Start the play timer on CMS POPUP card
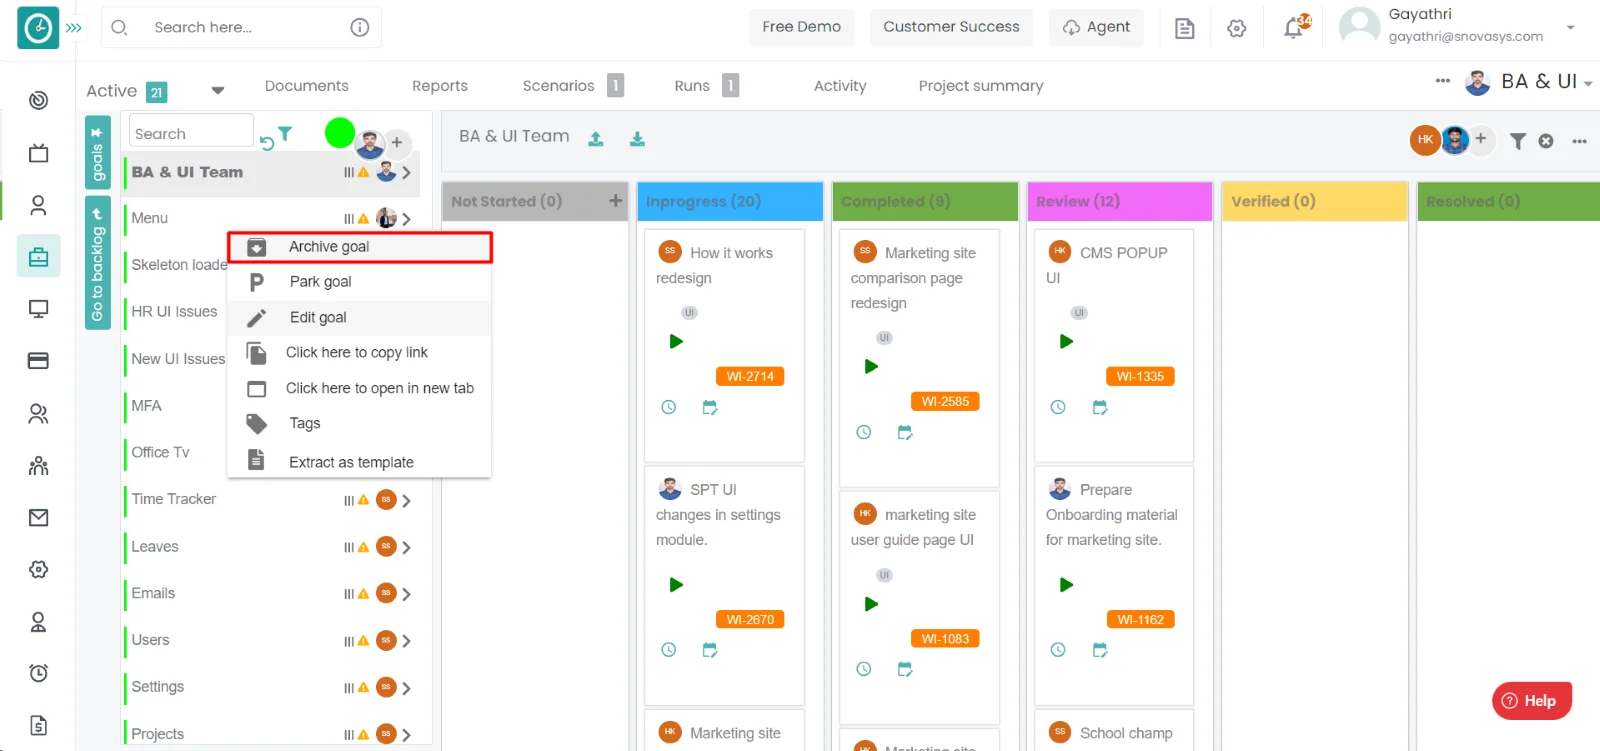 point(1066,342)
